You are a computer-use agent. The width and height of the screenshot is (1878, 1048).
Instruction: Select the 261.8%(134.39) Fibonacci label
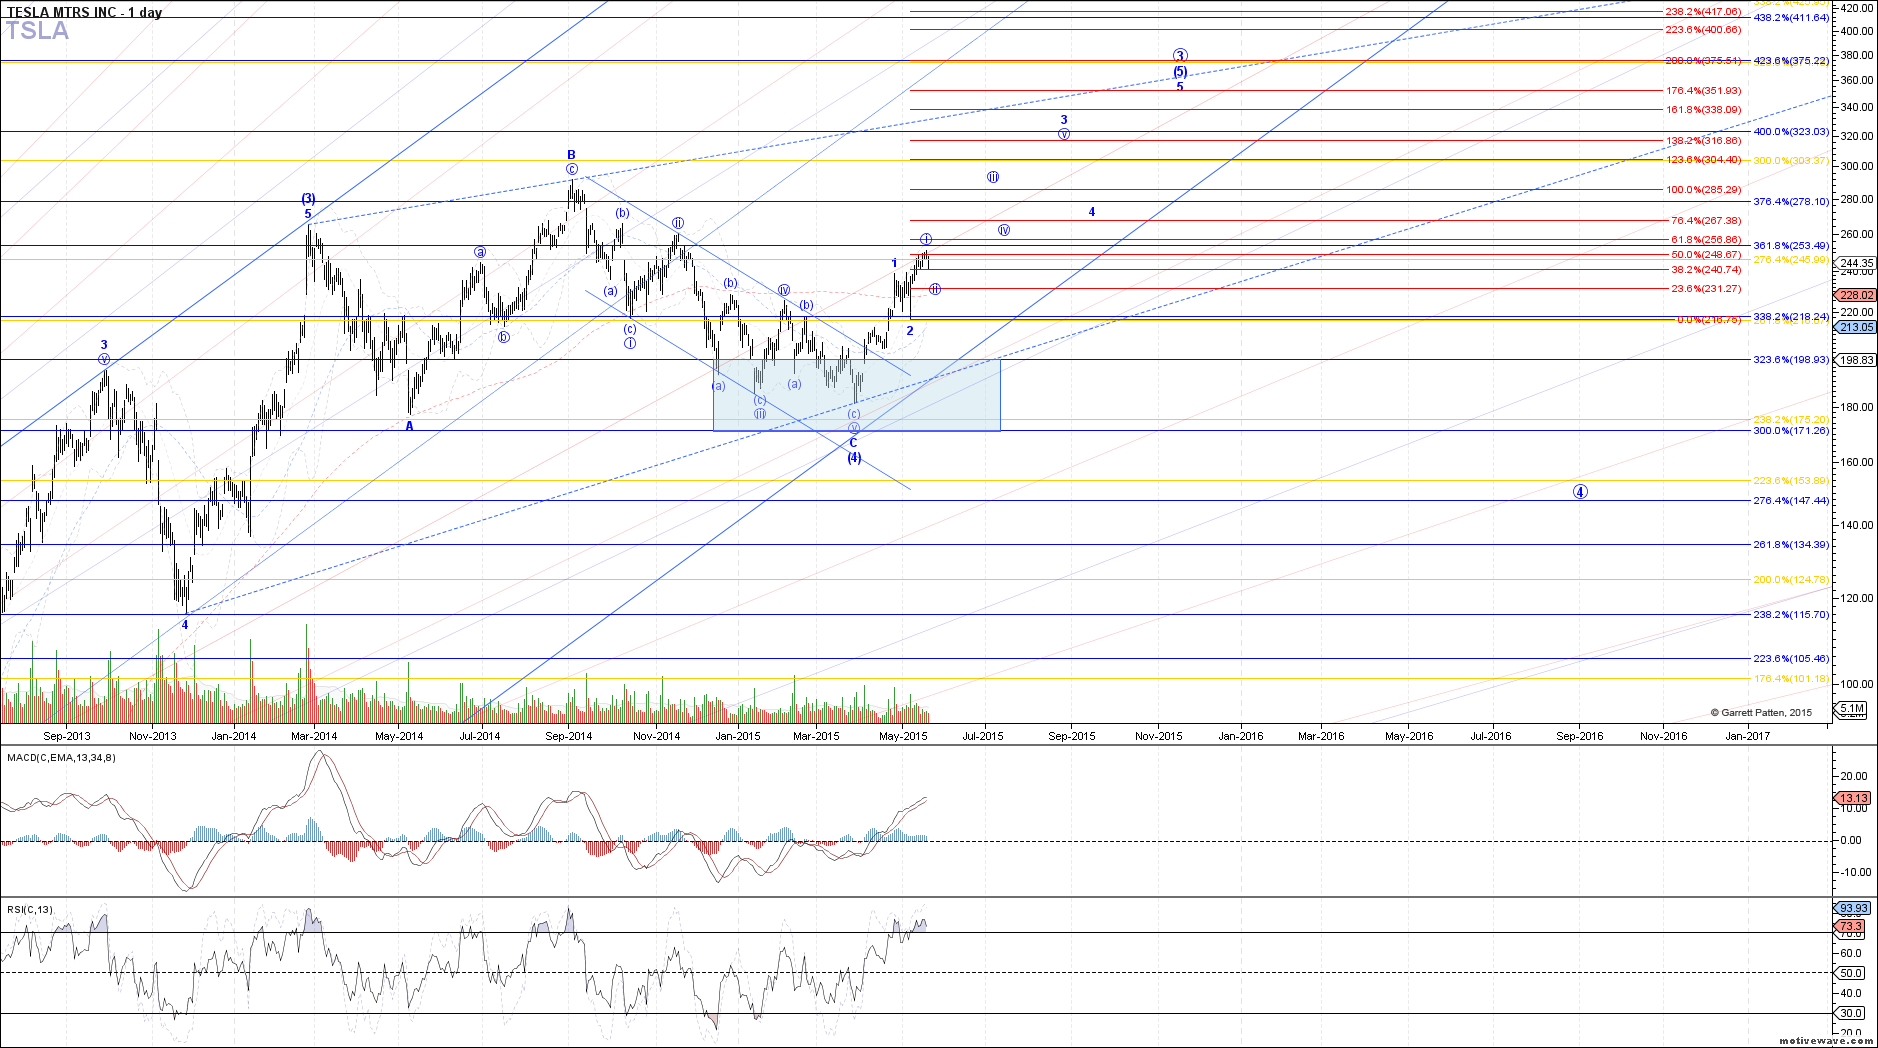tap(1791, 545)
